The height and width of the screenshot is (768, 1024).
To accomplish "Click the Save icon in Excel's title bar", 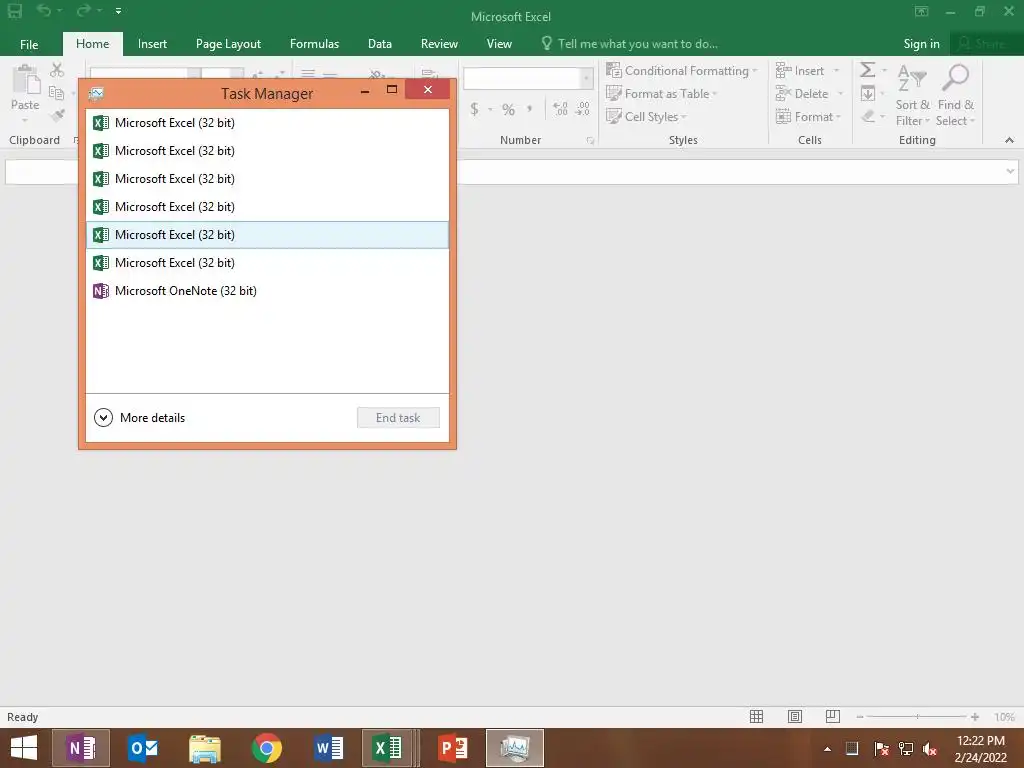I will (14, 10).
